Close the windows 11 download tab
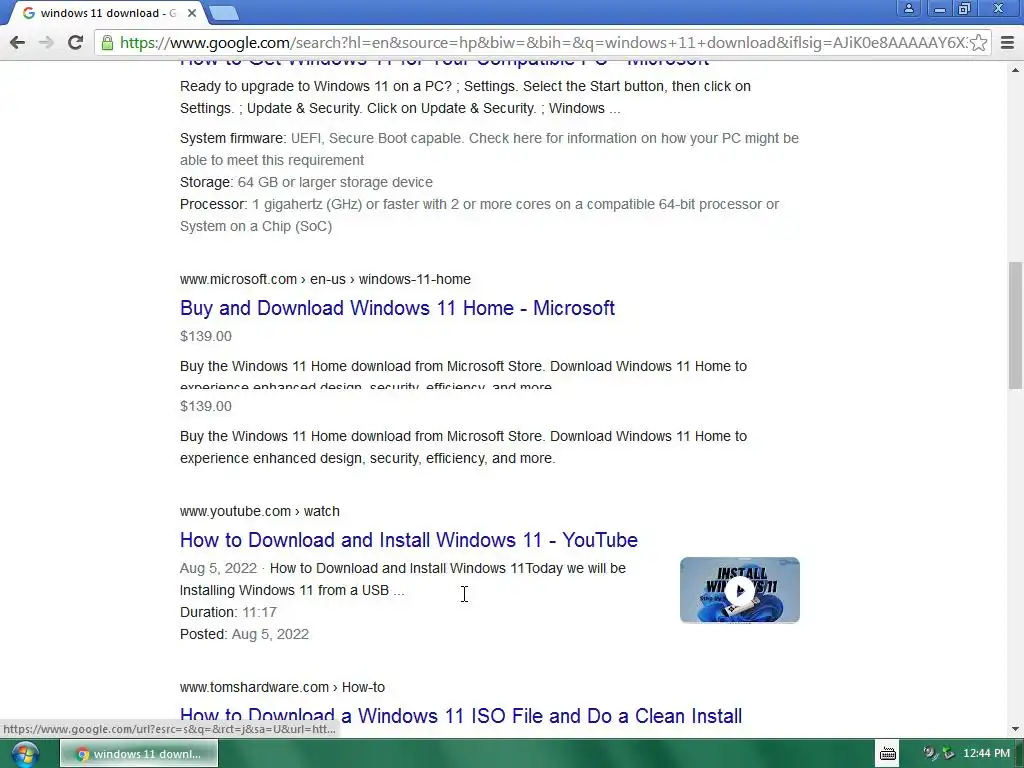Screen dimensions: 1024x768 (x=192, y=13)
